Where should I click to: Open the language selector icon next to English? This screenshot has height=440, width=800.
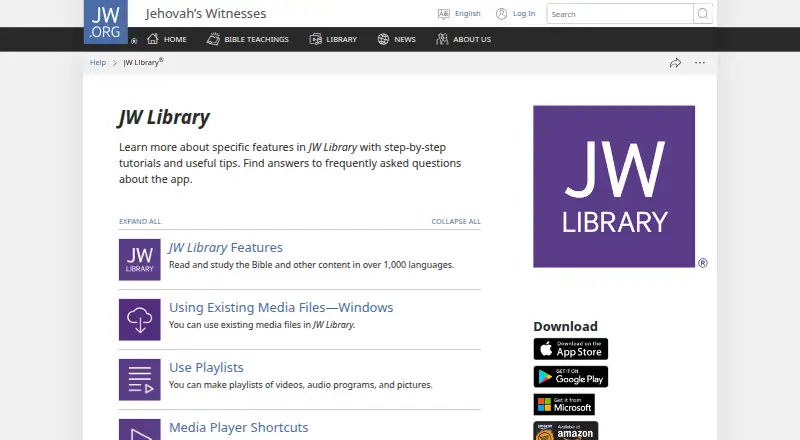click(444, 14)
